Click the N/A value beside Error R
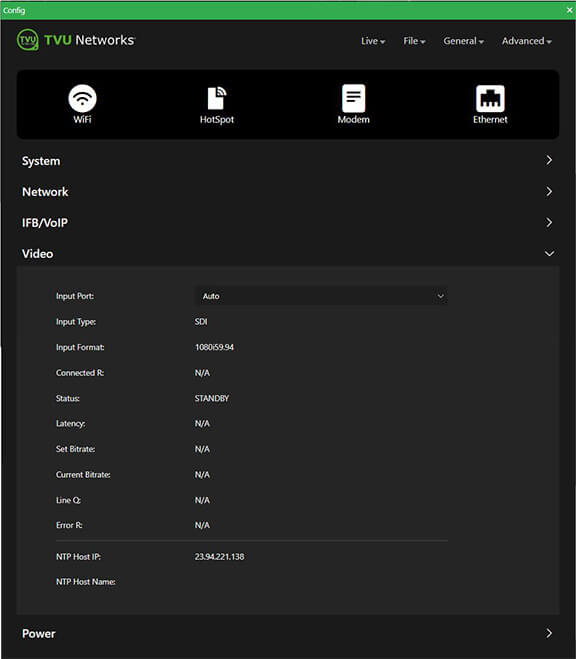The width and height of the screenshot is (576, 659). (202, 525)
